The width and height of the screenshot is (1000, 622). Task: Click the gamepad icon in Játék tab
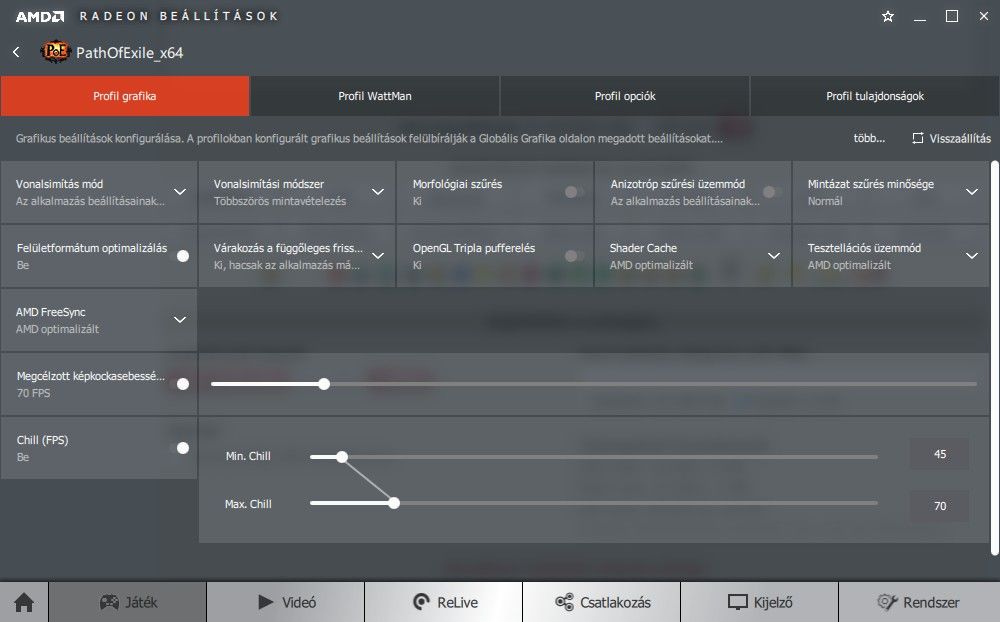point(109,602)
